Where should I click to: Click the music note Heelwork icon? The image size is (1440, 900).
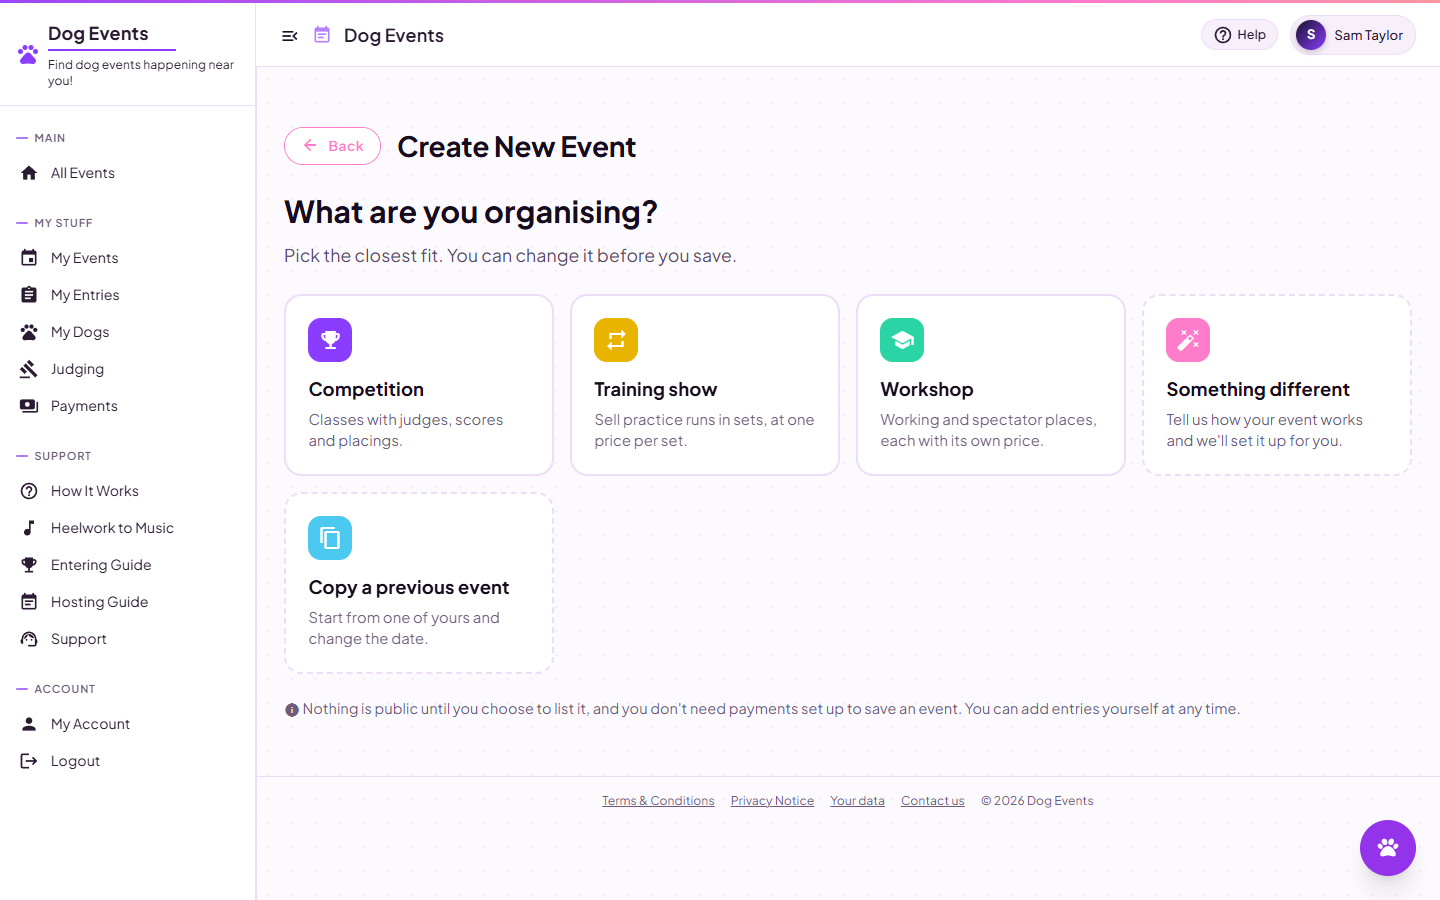(29, 528)
